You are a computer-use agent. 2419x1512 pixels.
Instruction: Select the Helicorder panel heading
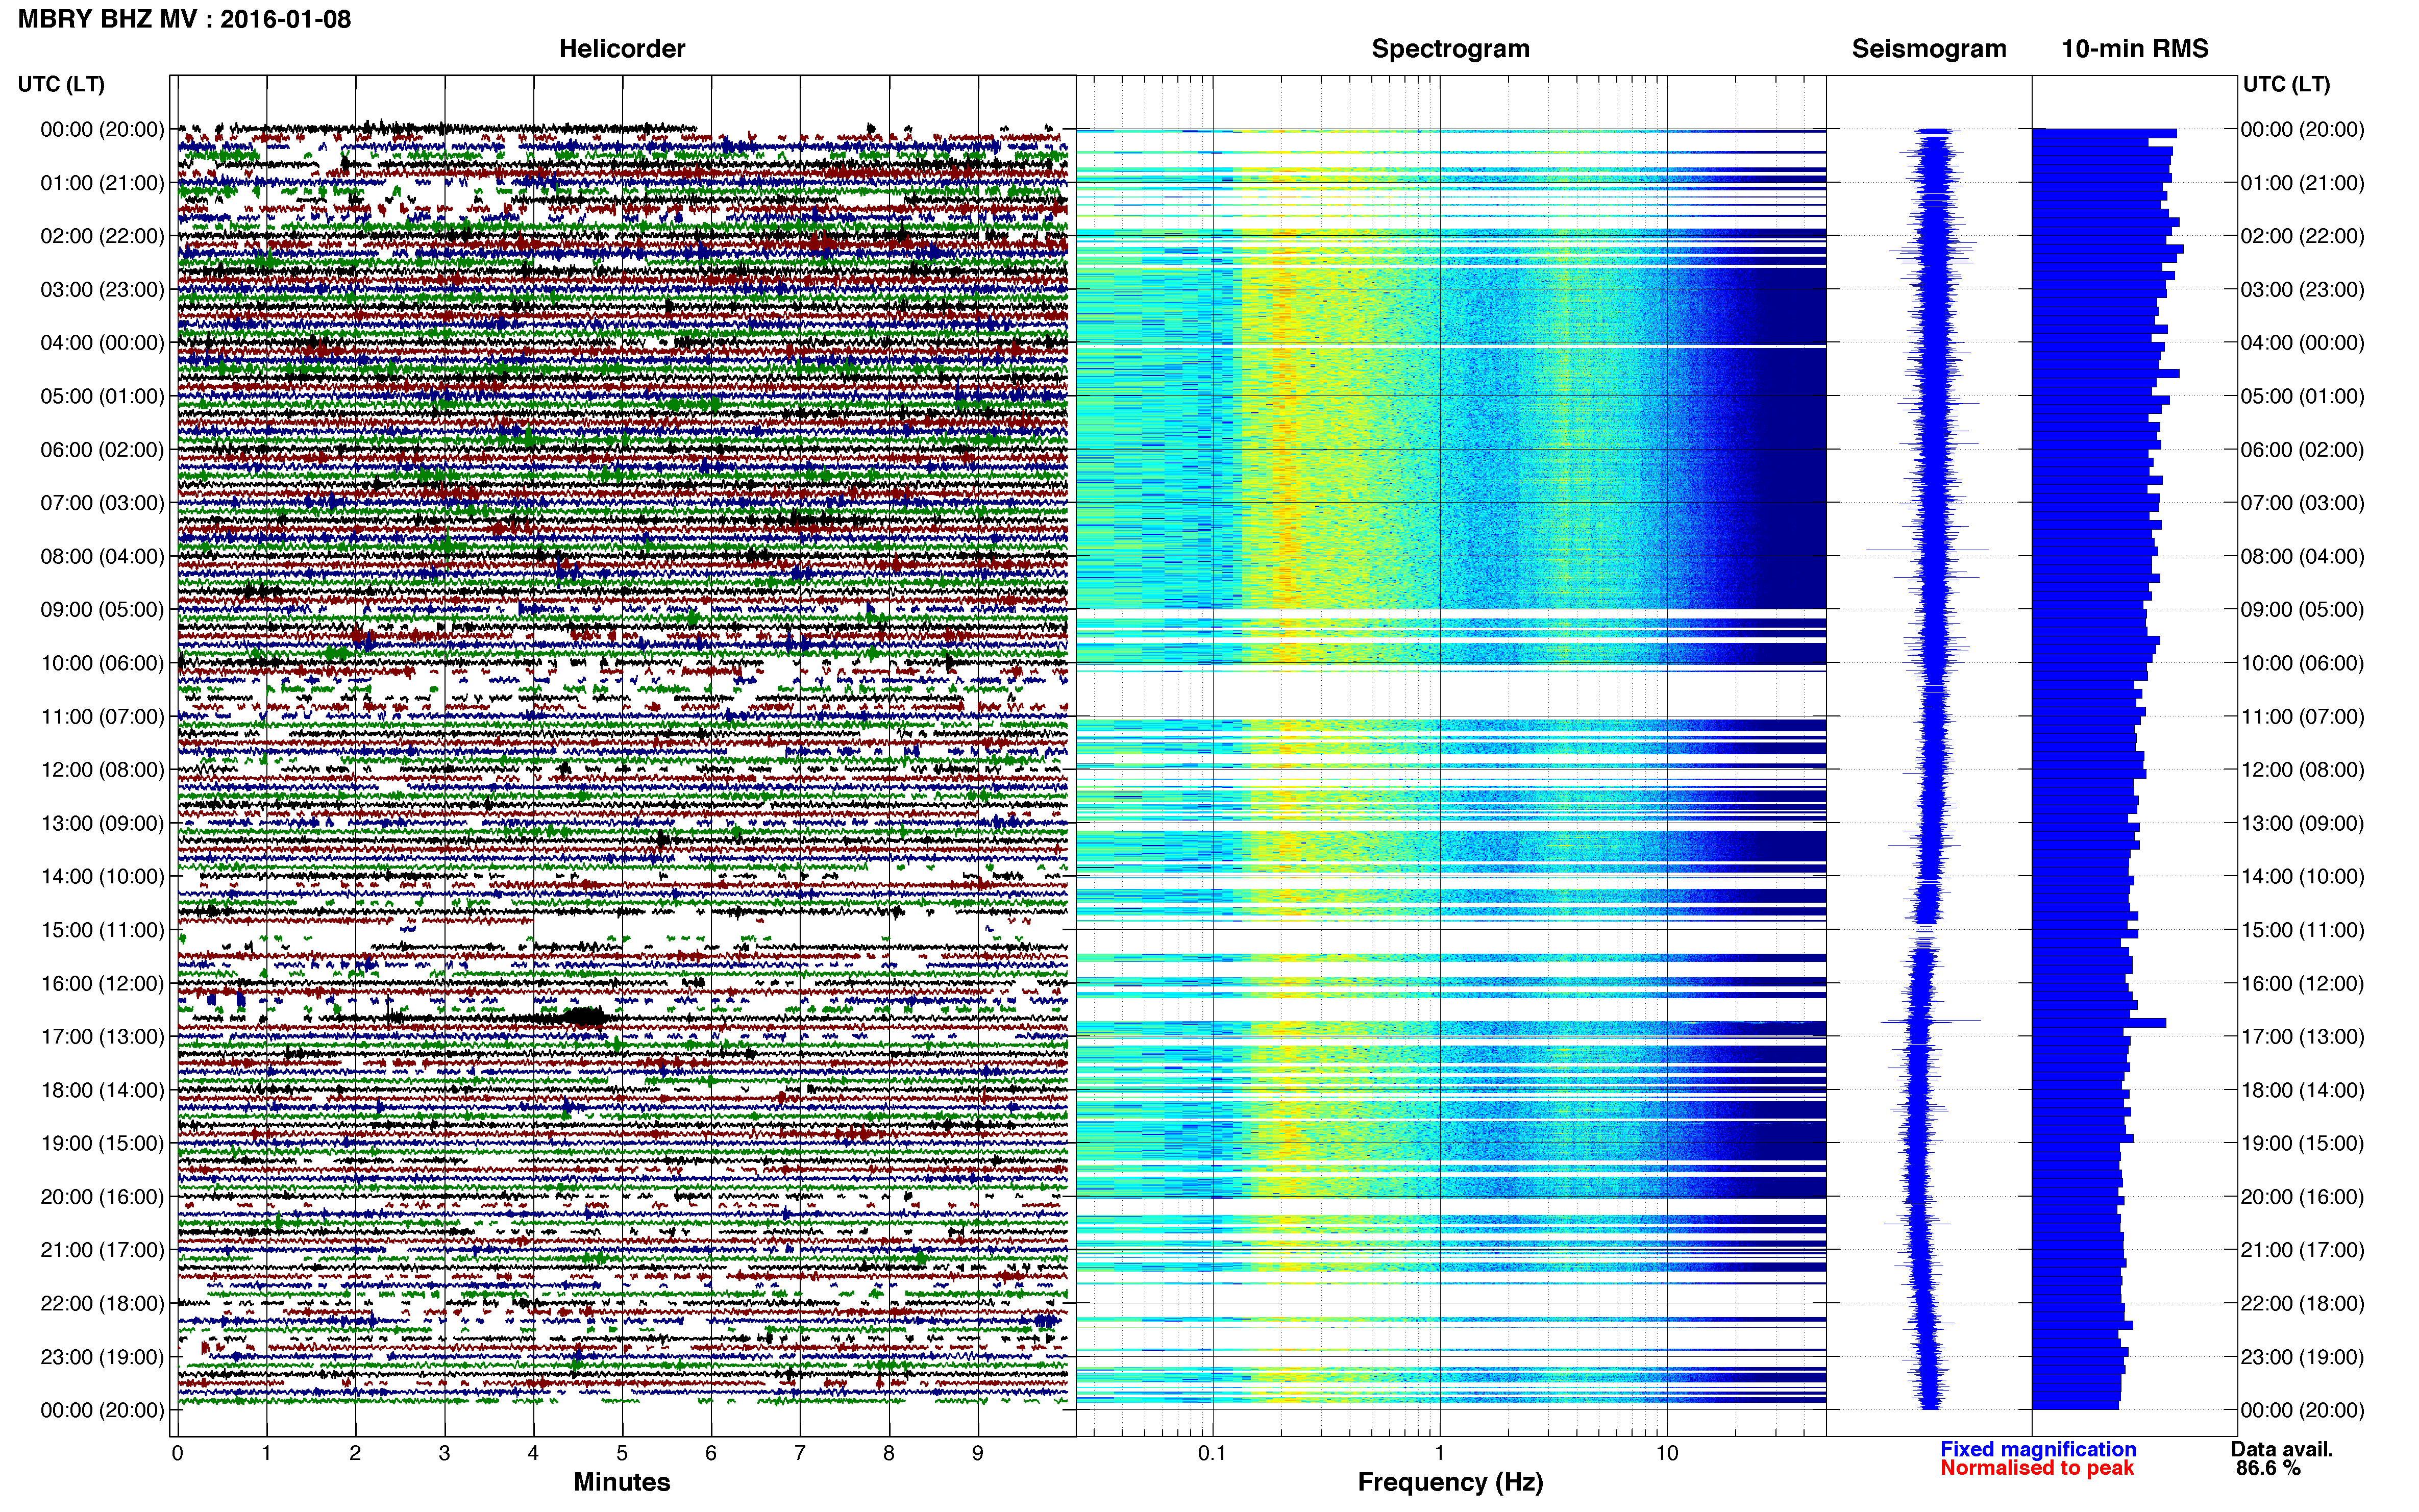pyautogui.click(x=622, y=48)
